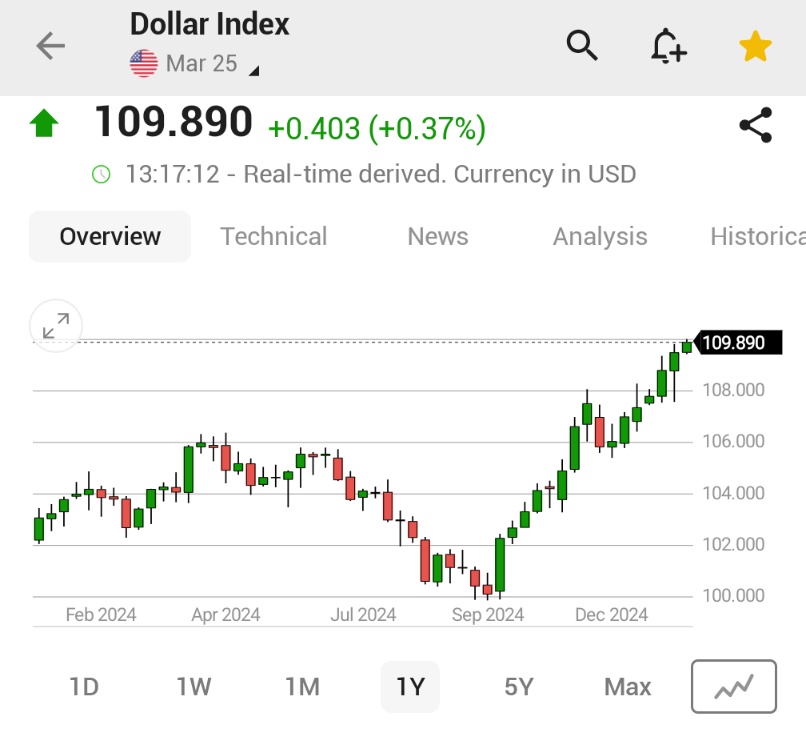
Task: Switch to the Technical tab
Action: pyautogui.click(x=273, y=237)
